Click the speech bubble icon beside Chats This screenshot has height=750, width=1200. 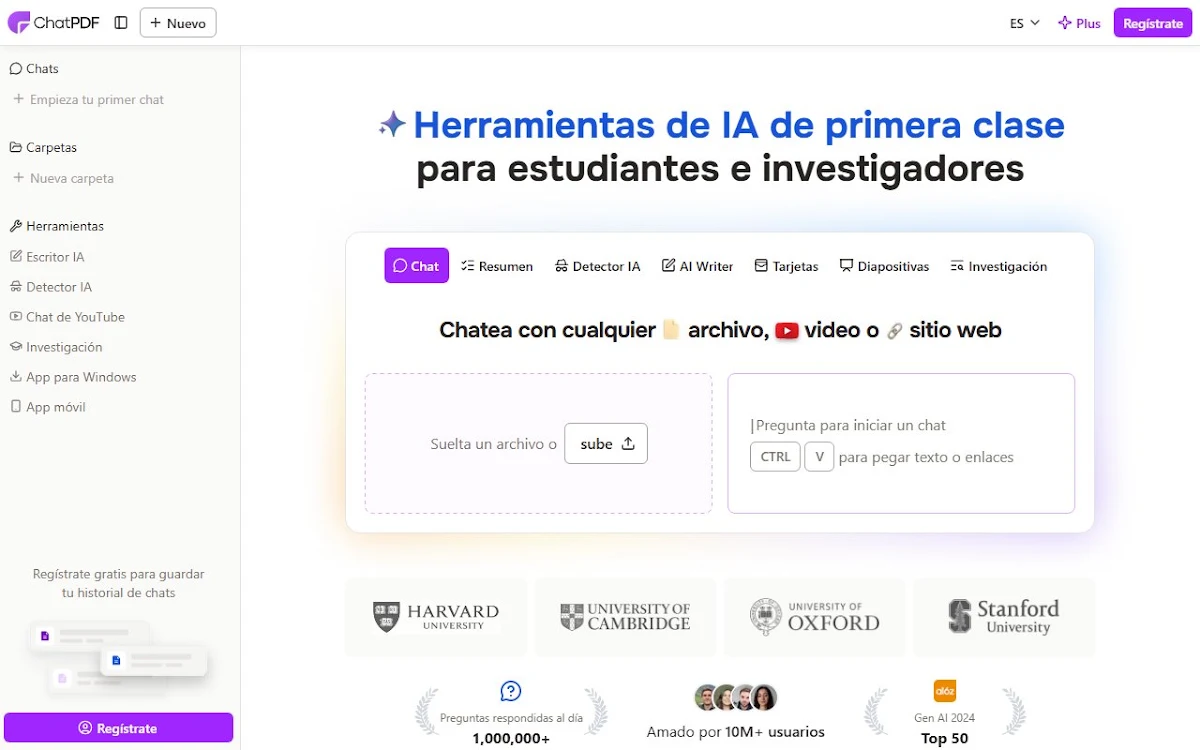pyautogui.click(x=15, y=69)
